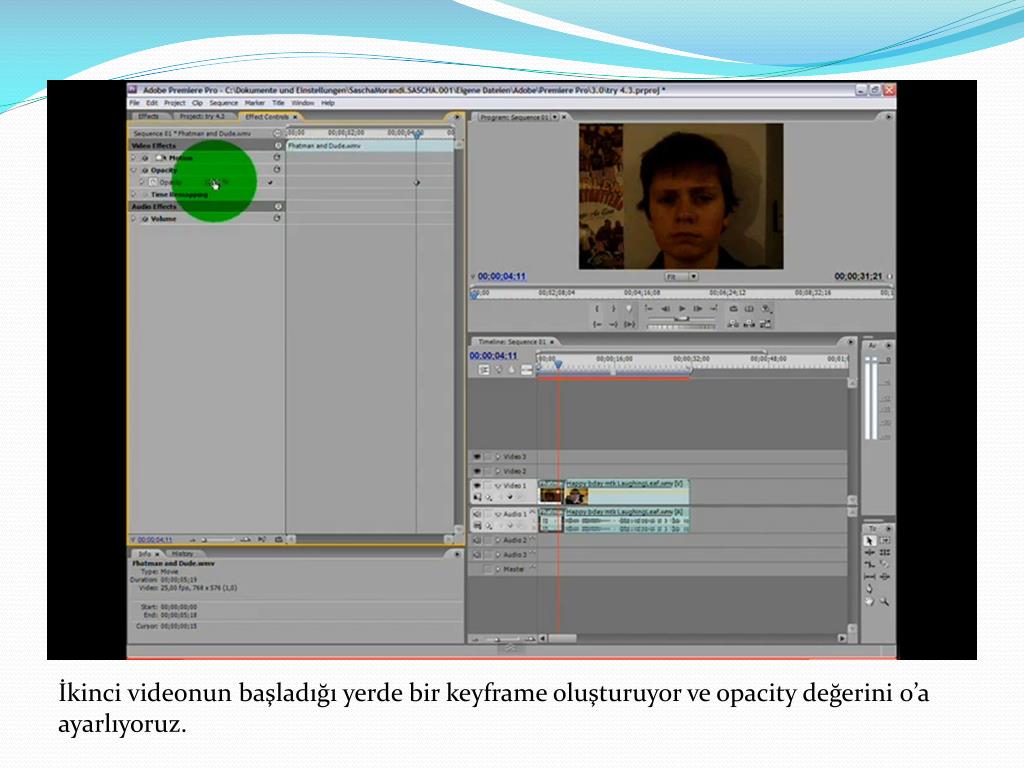Viewport: 1024px width, 768px height.
Task: Reset the Motion effect
Action: [277, 157]
